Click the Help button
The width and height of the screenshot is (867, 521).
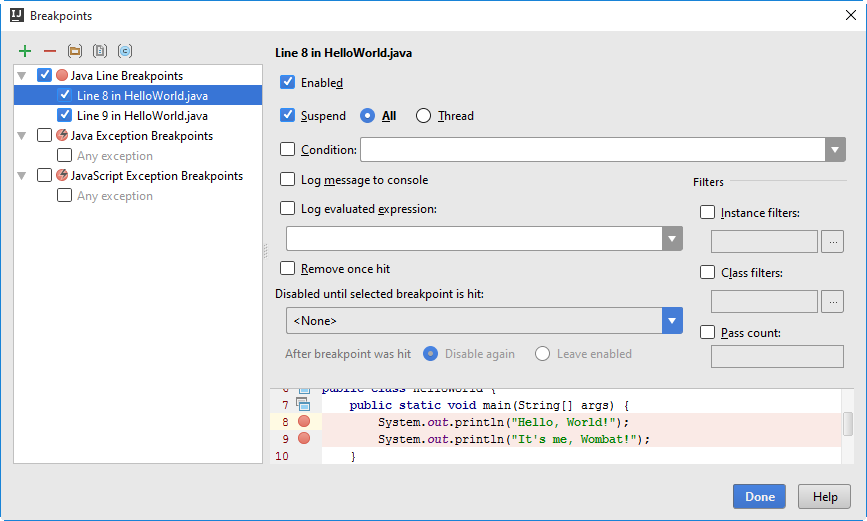tap(824, 497)
